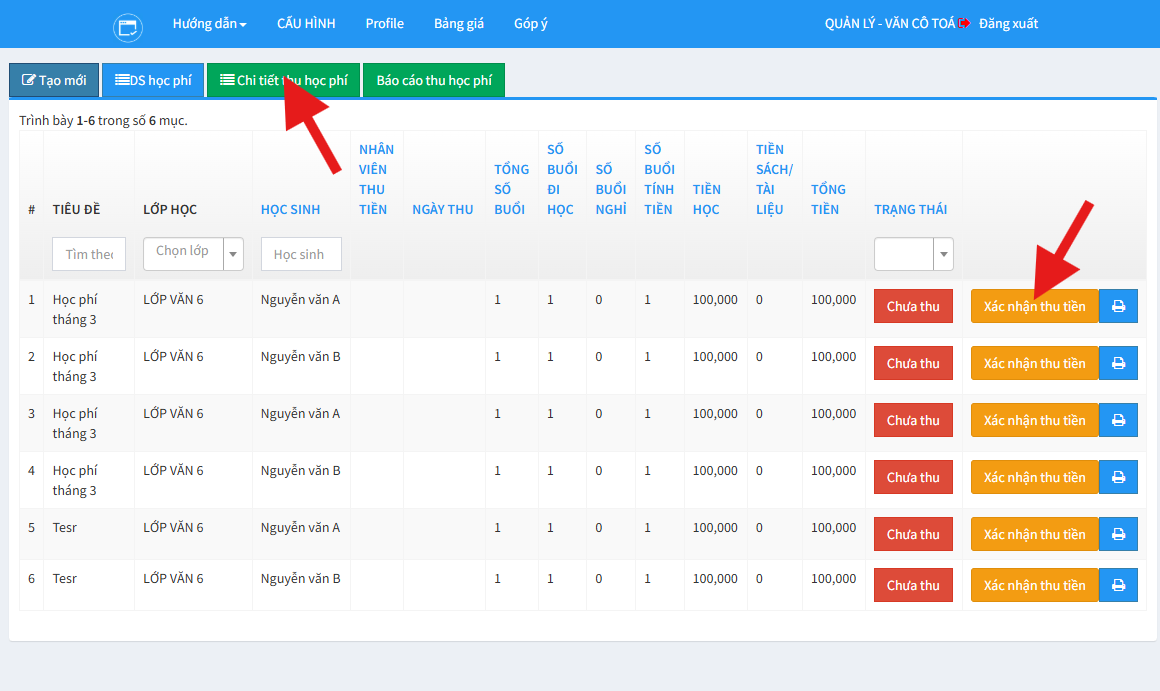
Task: Focus the Tiêu đề search field
Action: [89, 254]
